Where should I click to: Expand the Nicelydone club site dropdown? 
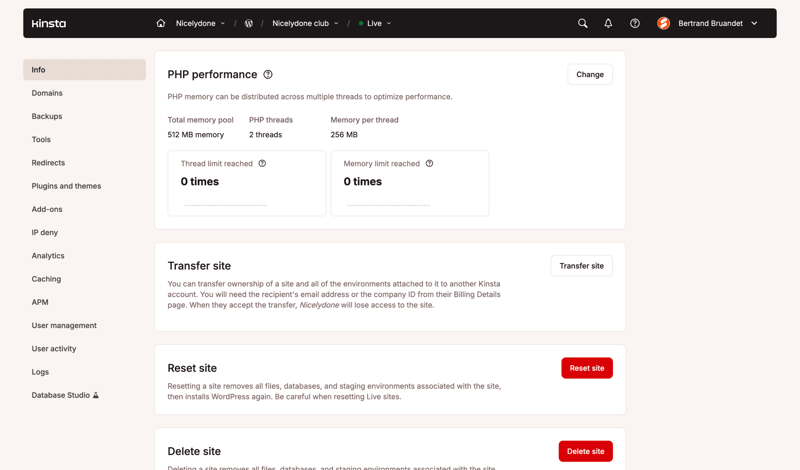pyautogui.click(x=306, y=23)
